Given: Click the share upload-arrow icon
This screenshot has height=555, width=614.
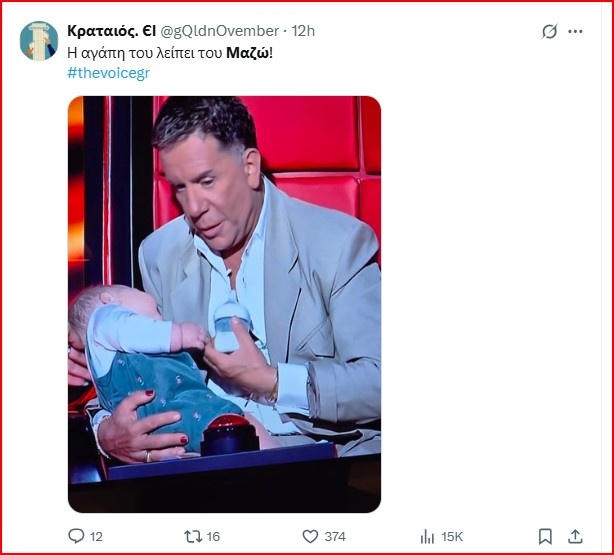Looking at the screenshot, I should [575, 536].
